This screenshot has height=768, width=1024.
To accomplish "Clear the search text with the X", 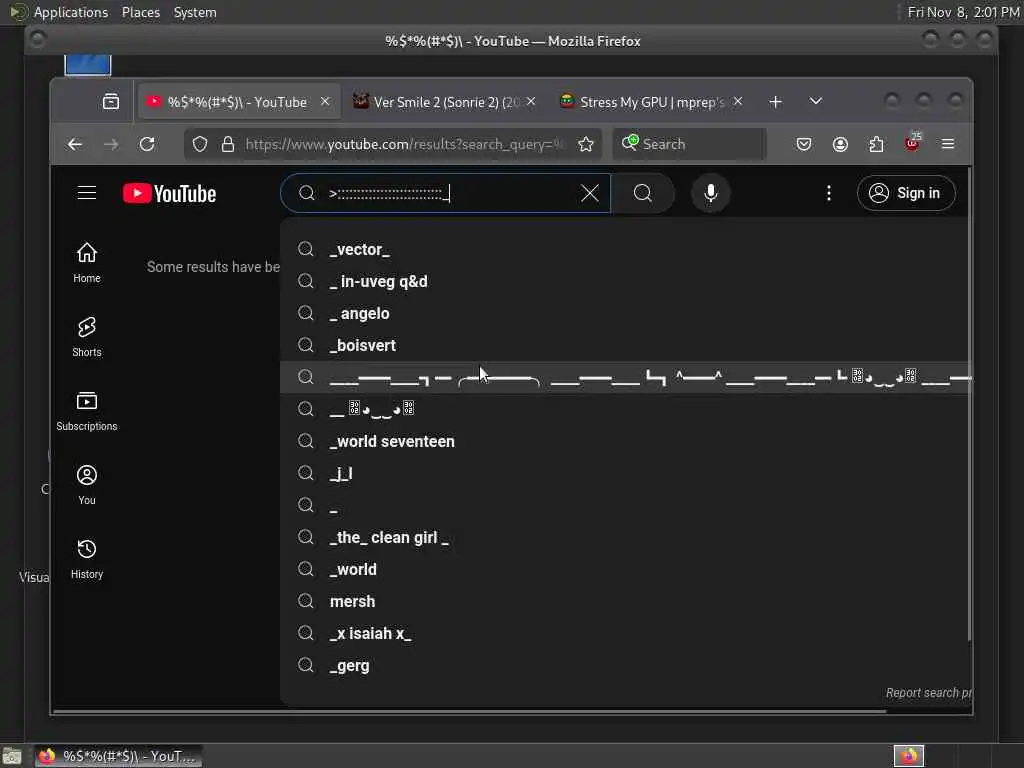I will [x=590, y=193].
